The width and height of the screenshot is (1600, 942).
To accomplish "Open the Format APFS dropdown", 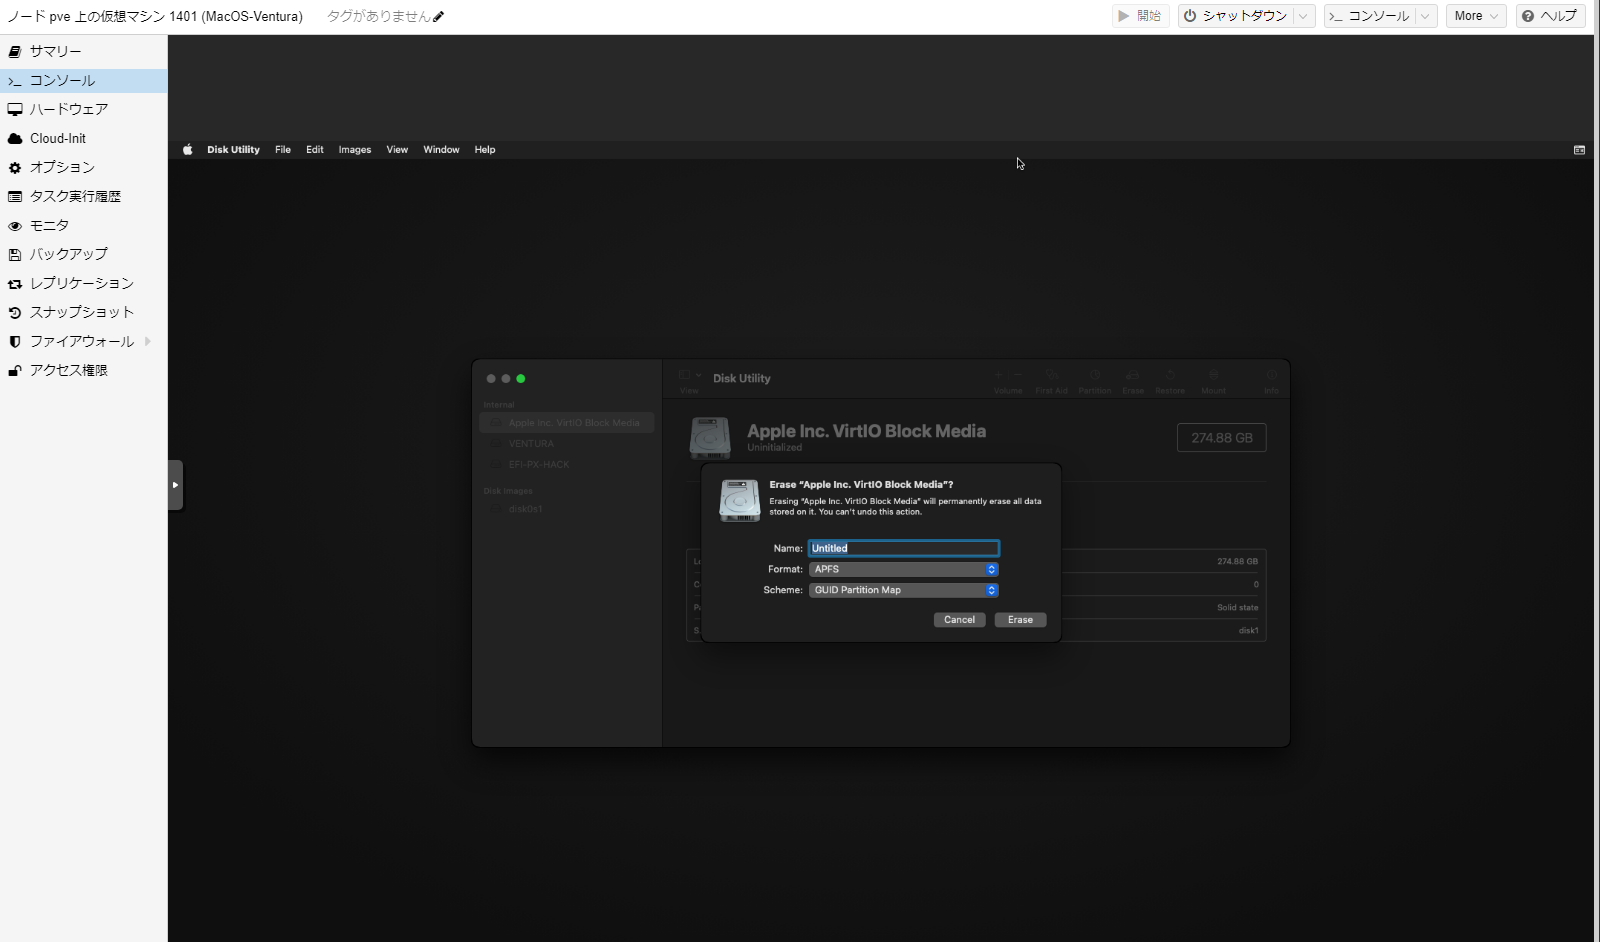I will [903, 569].
